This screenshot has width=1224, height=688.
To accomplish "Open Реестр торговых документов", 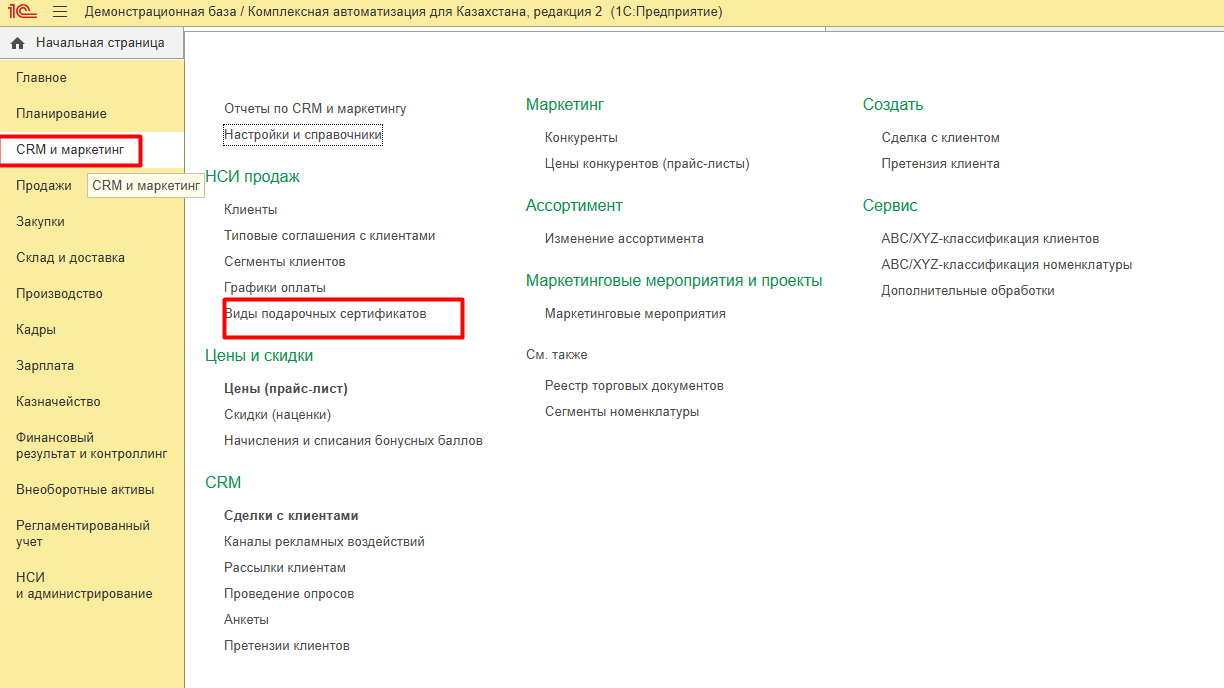I will coord(634,386).
